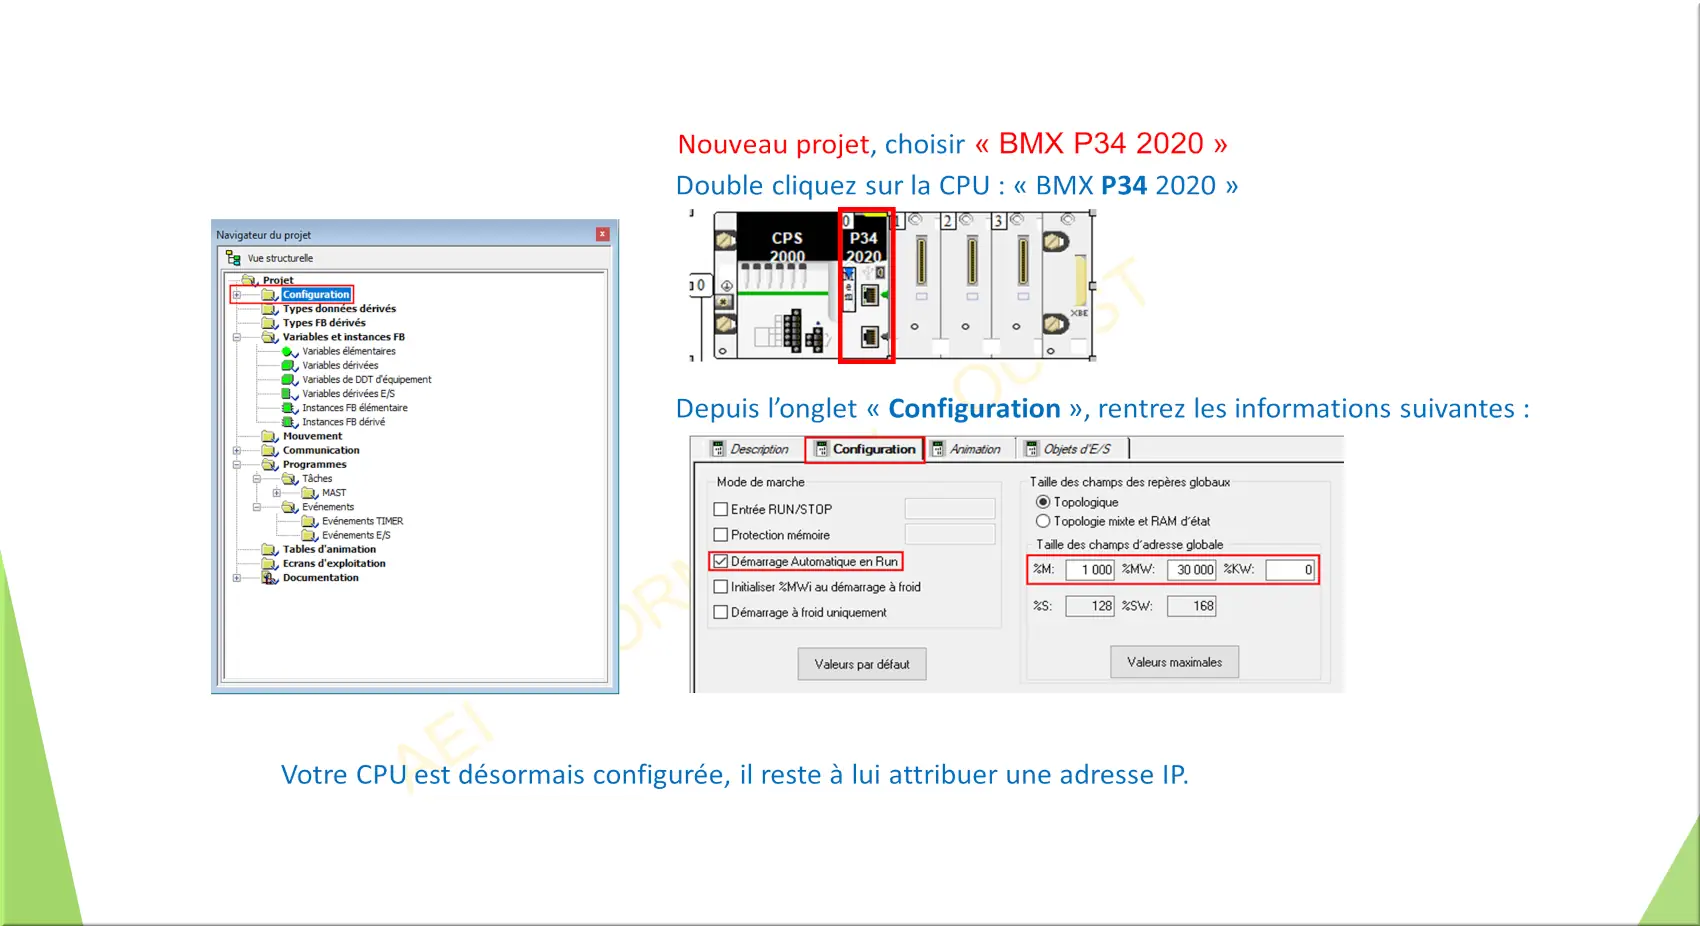Click the %S field showing 128
The image size is (1700, 926).
click(x=1090, y=606)
